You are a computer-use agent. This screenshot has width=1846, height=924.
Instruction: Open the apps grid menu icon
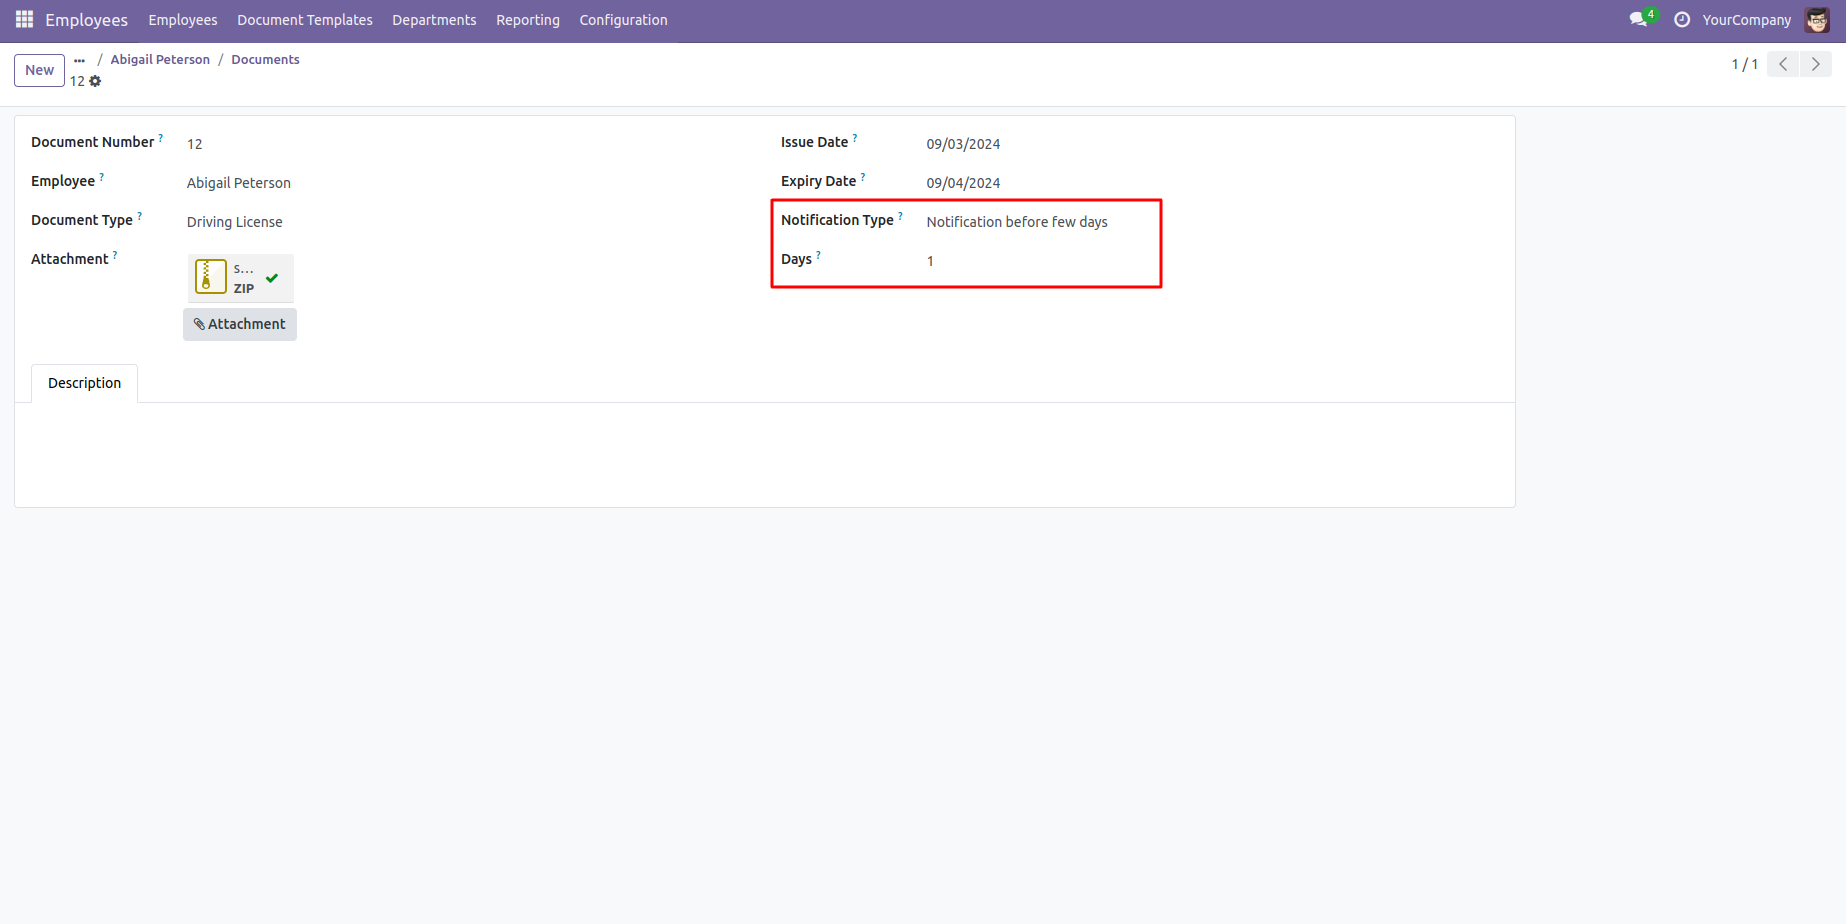[x=24, y=20]
